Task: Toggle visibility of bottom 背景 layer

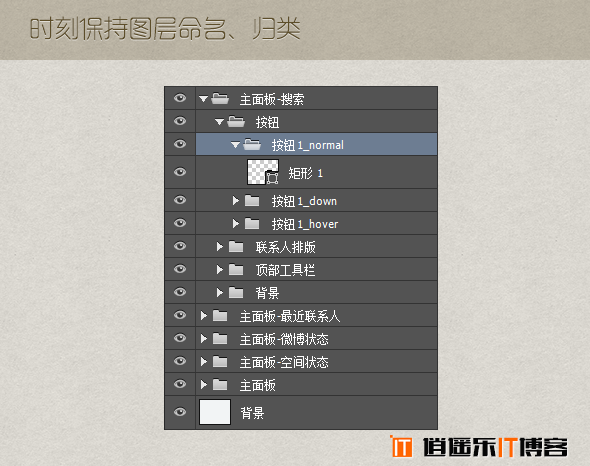Action: 180,411
